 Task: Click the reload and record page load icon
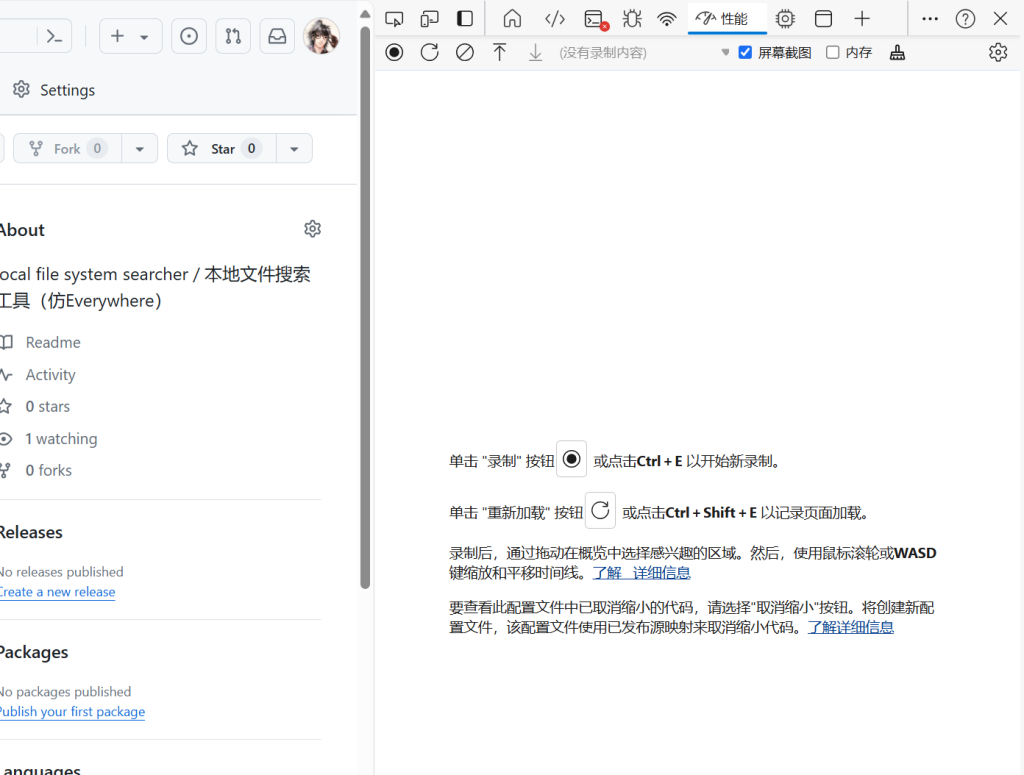coord(429,52)
